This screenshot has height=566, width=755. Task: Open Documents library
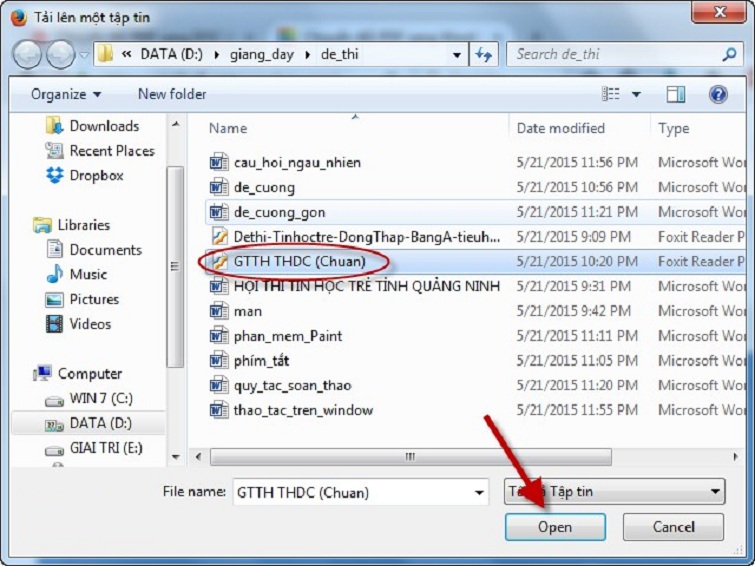coord(94,250)
